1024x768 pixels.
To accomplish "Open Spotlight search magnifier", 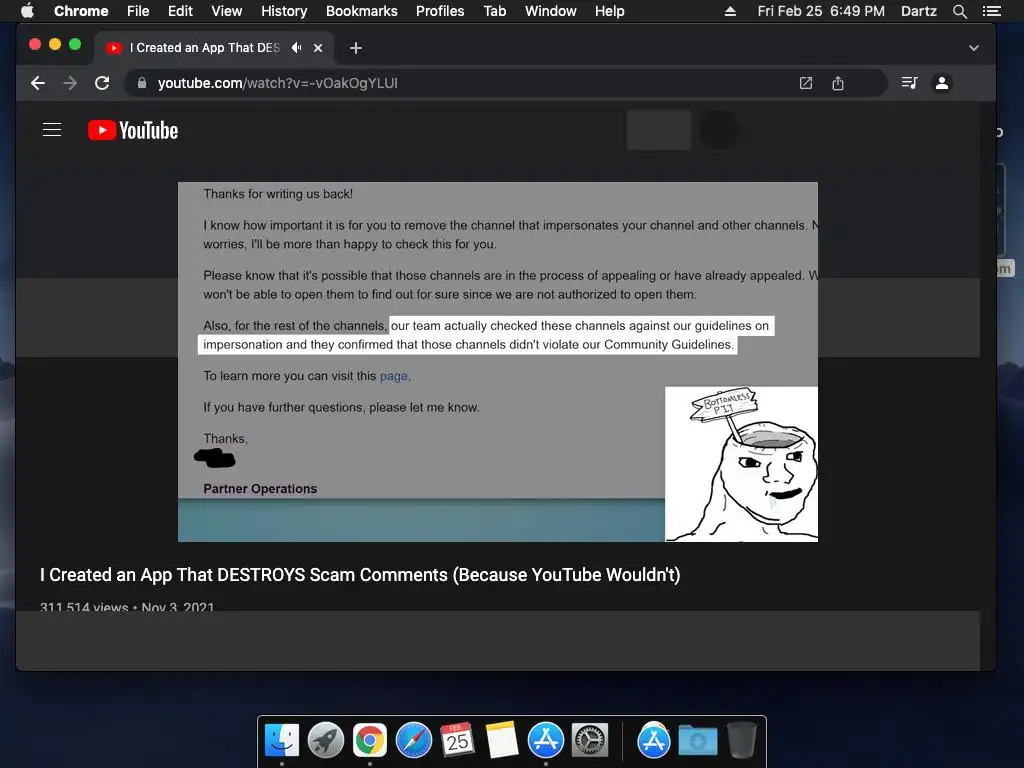I will pos(959,11).
